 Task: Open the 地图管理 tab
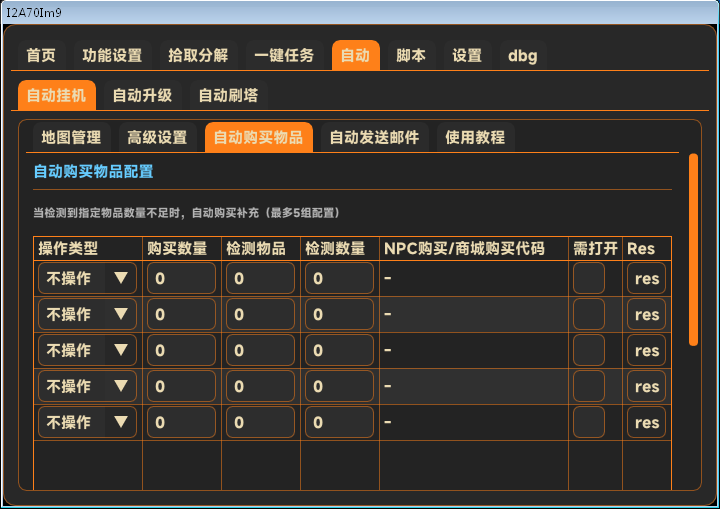point(71,137)
